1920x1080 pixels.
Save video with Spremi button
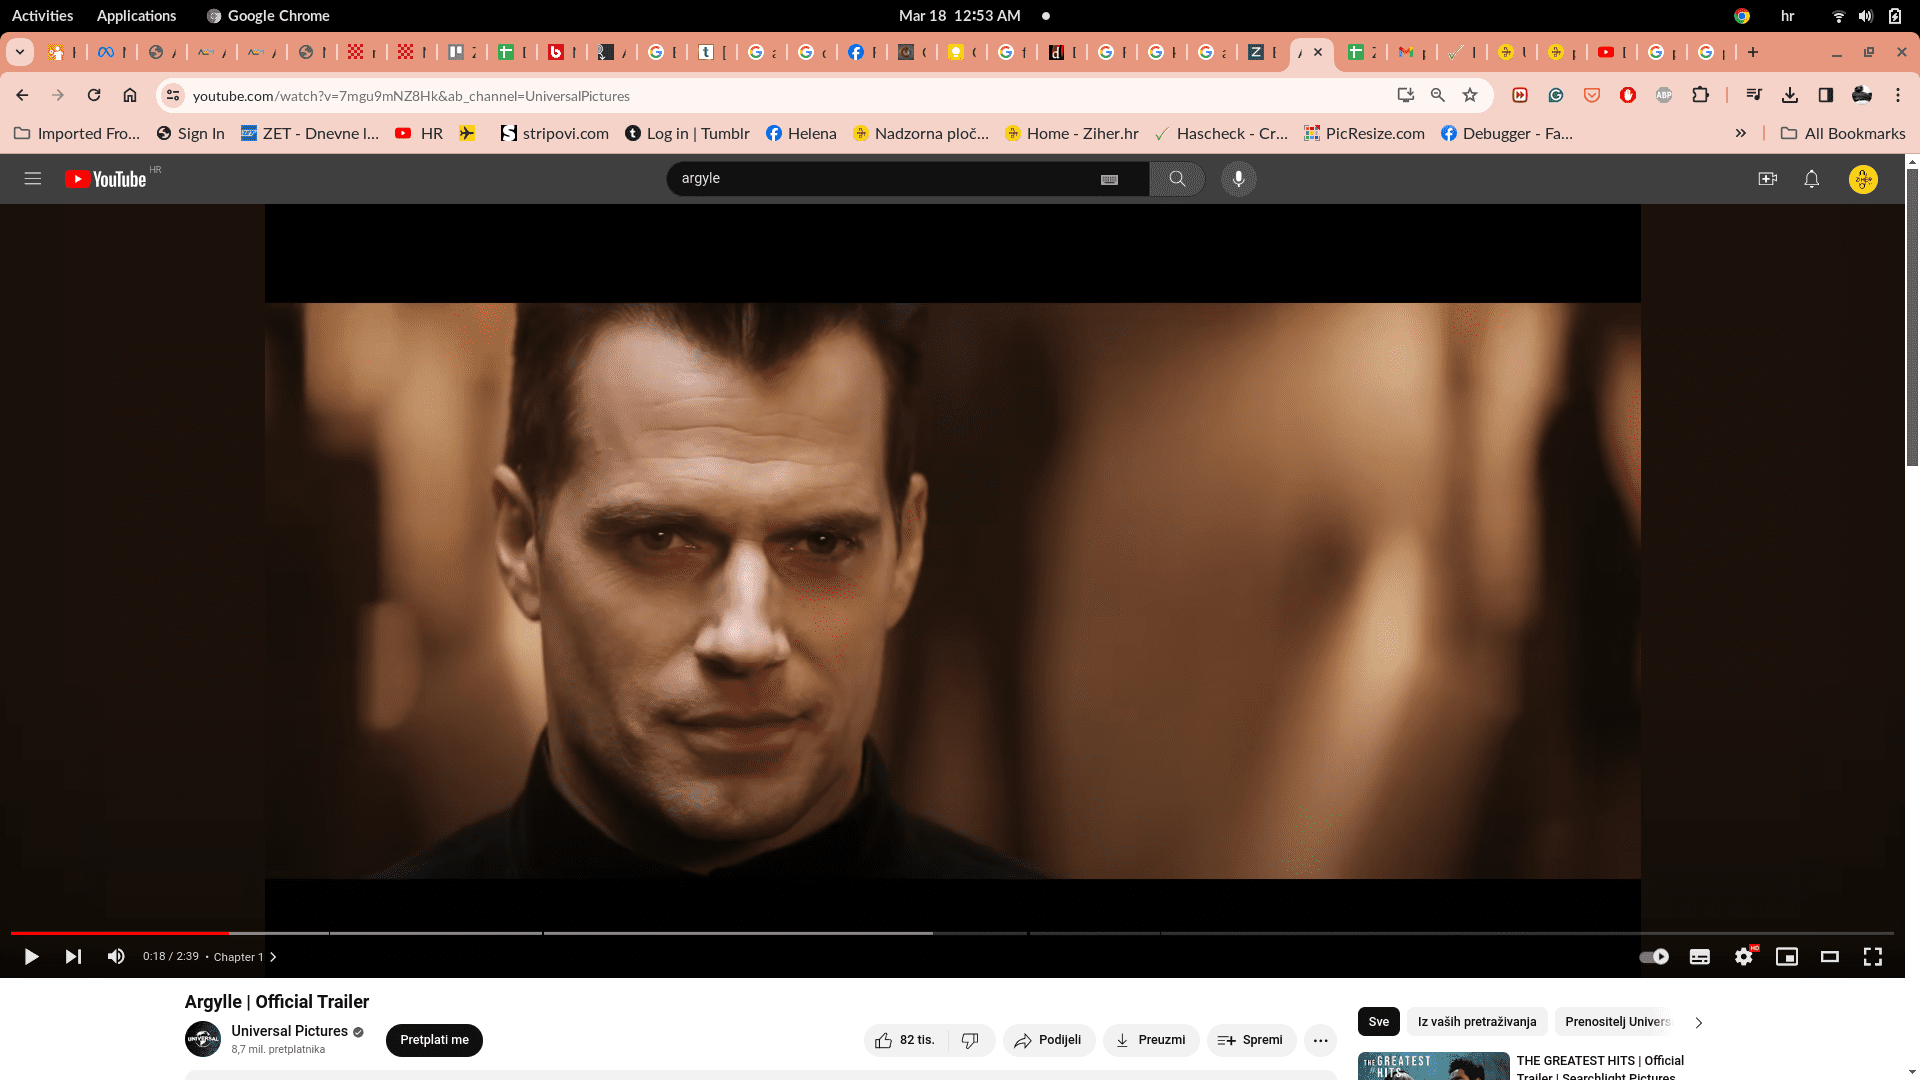point(1251,1040)
